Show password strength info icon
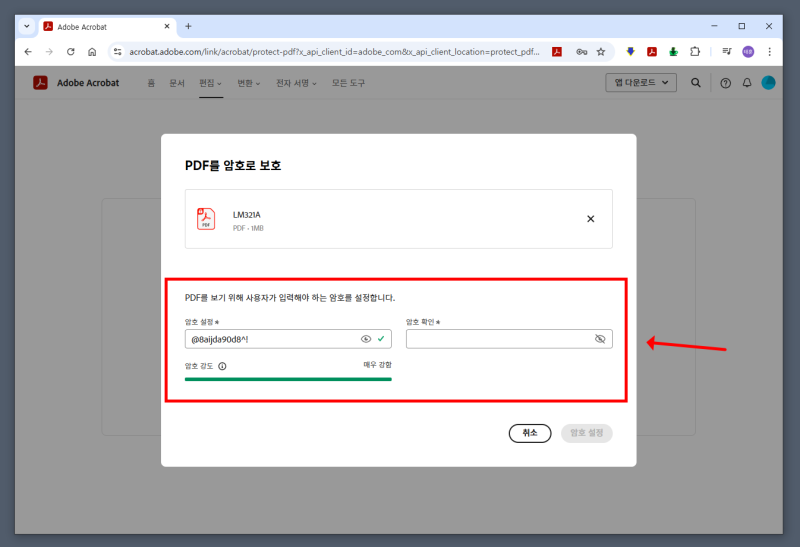The height and width of the screenshot is (547, 800). pos(222,366)
